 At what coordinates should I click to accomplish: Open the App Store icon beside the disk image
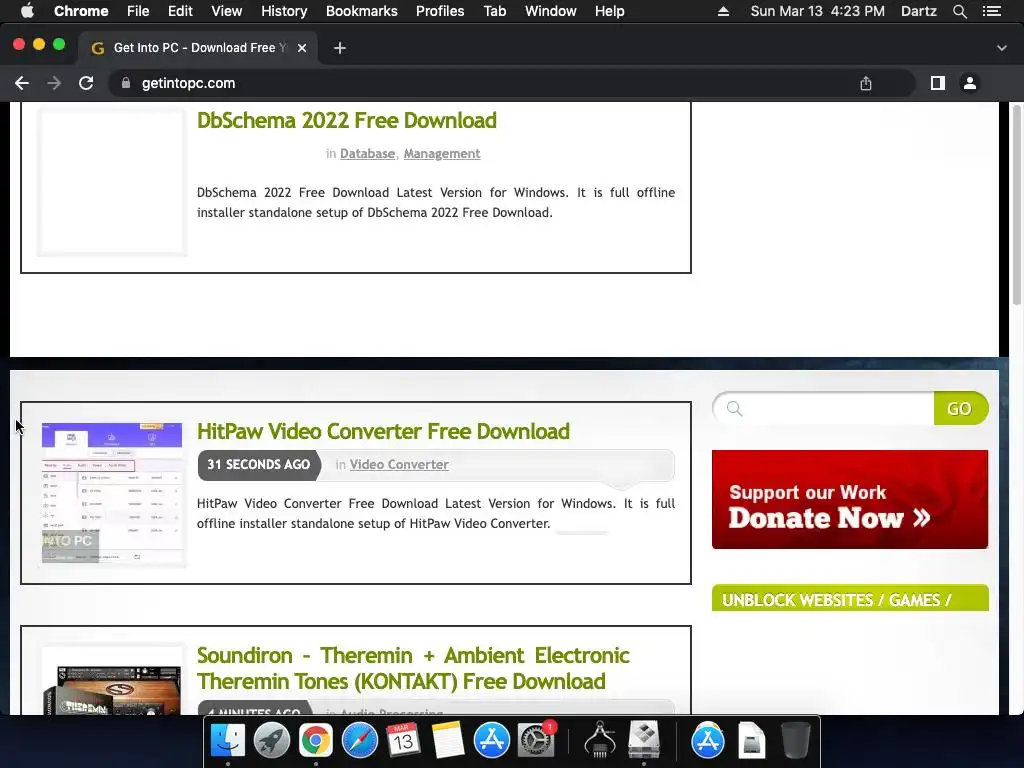click(x=707, y=741)
